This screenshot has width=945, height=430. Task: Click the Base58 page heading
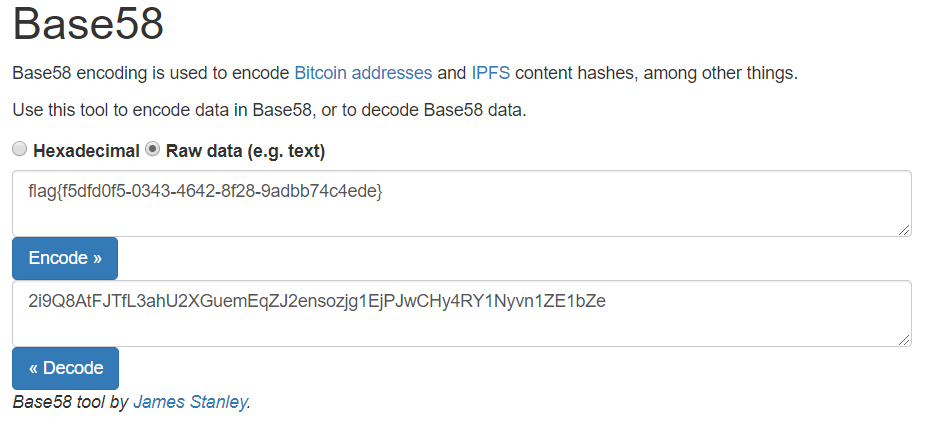88,25
